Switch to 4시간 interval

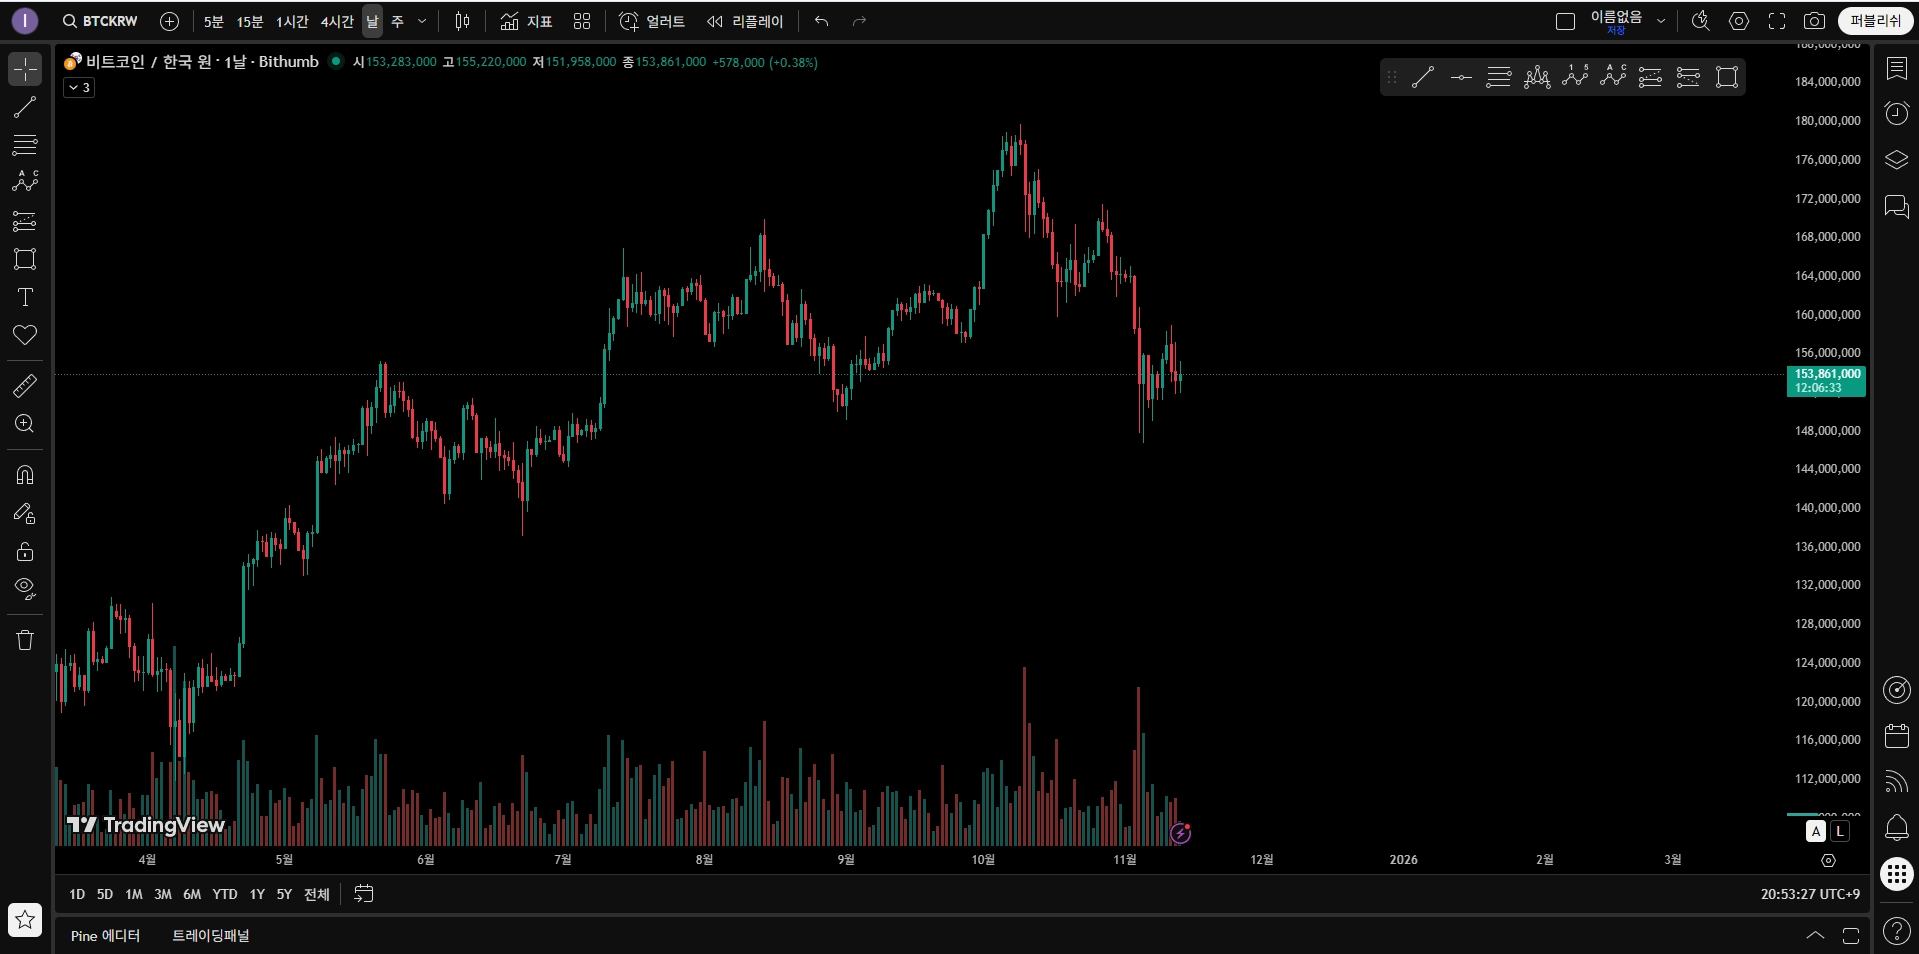tap(337, 21)
